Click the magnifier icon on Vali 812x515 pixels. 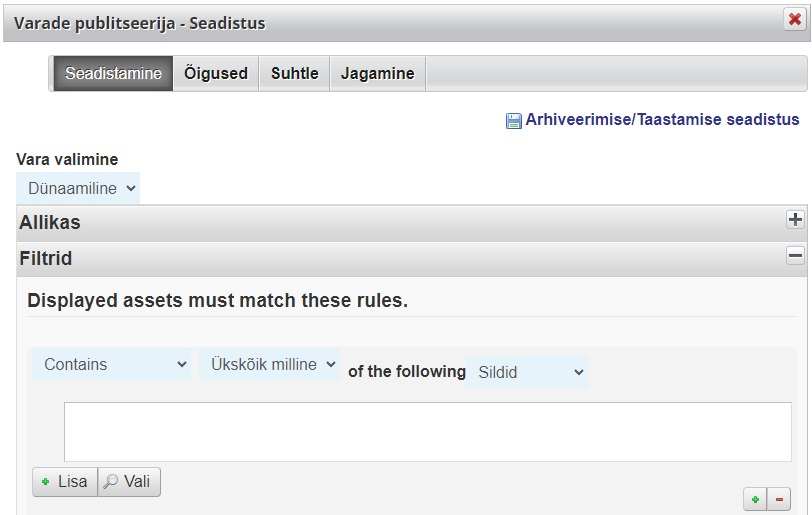(110, 482)
